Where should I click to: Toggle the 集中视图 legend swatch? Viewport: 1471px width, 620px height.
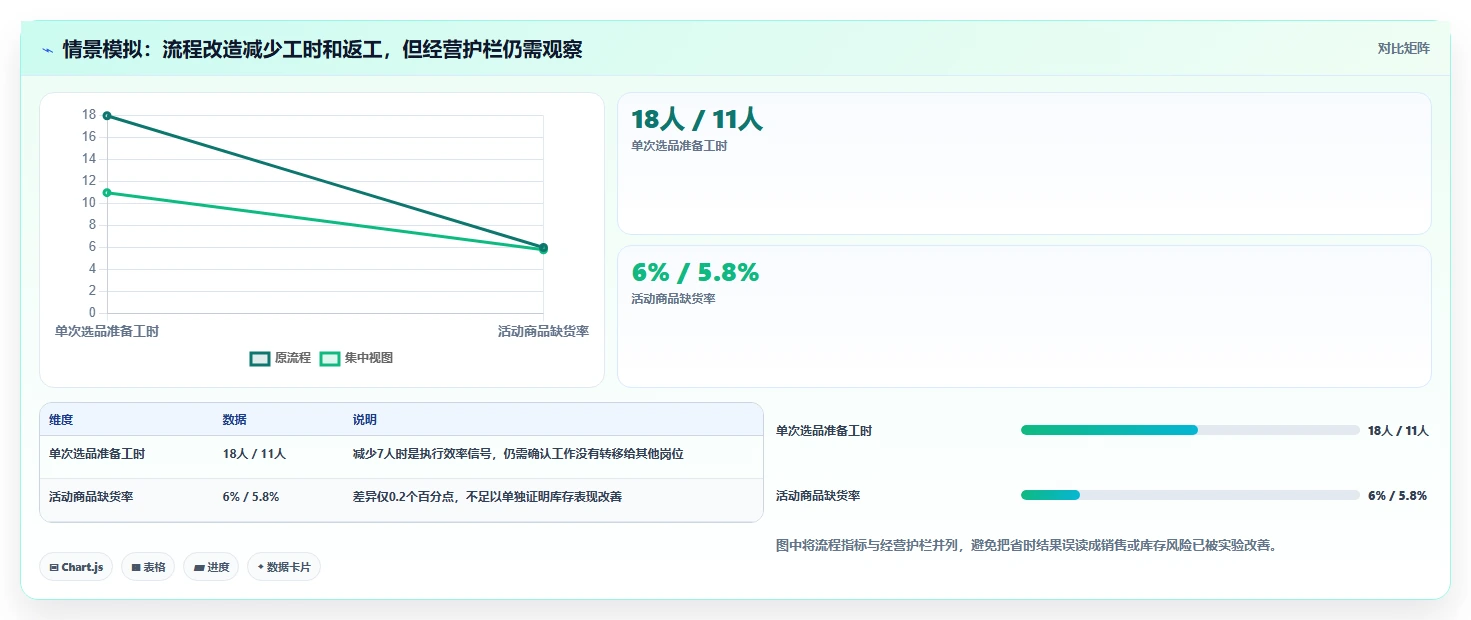click(x=330, y=358)
